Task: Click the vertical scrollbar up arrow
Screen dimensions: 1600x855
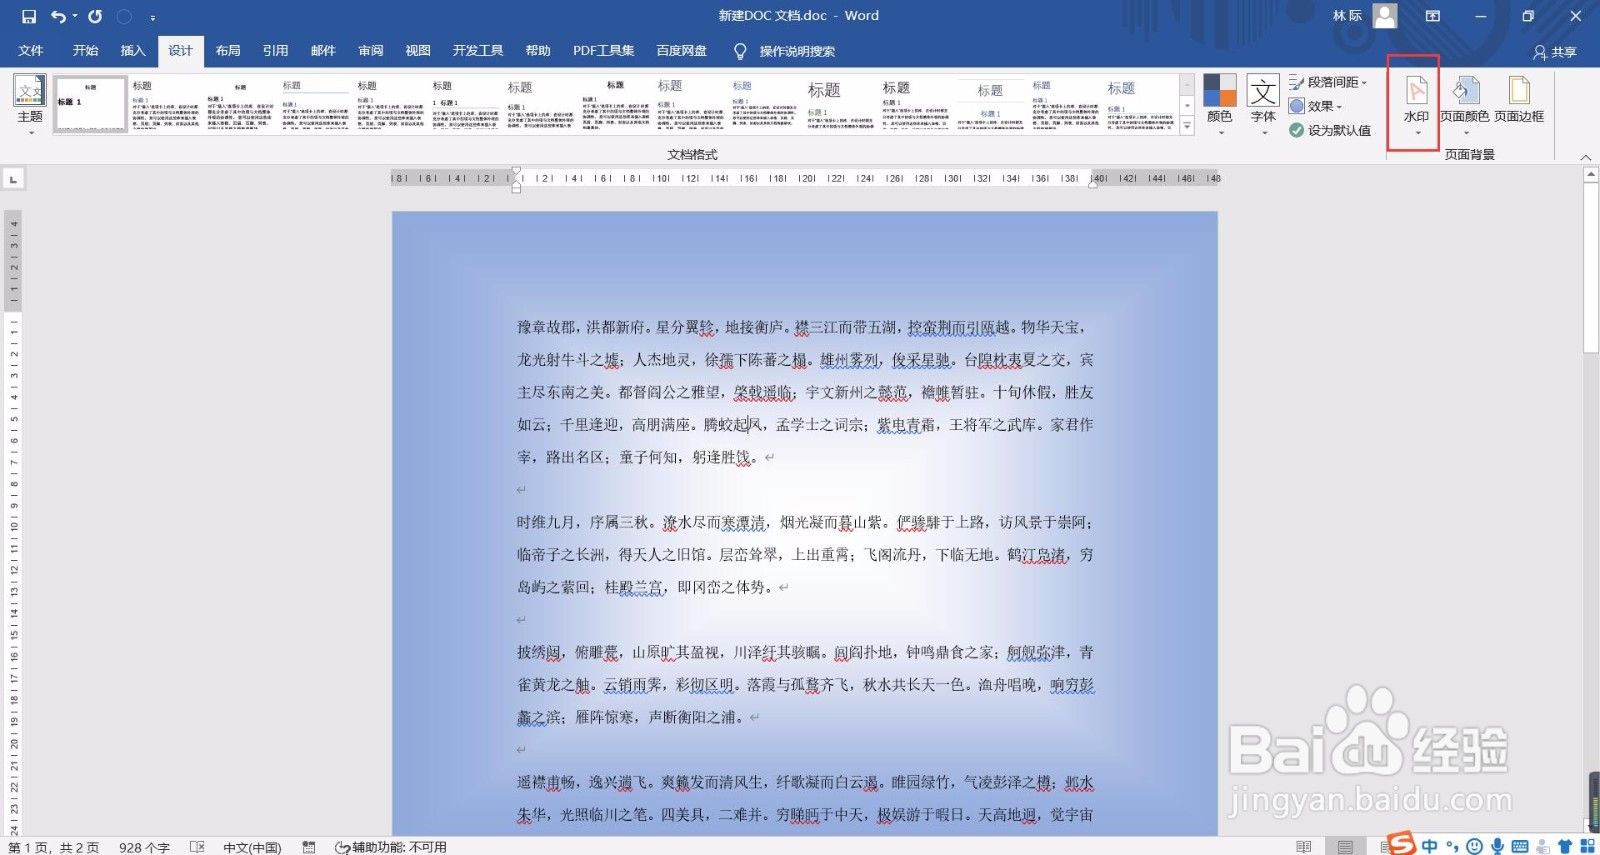Action: (x=1591, y=174)
